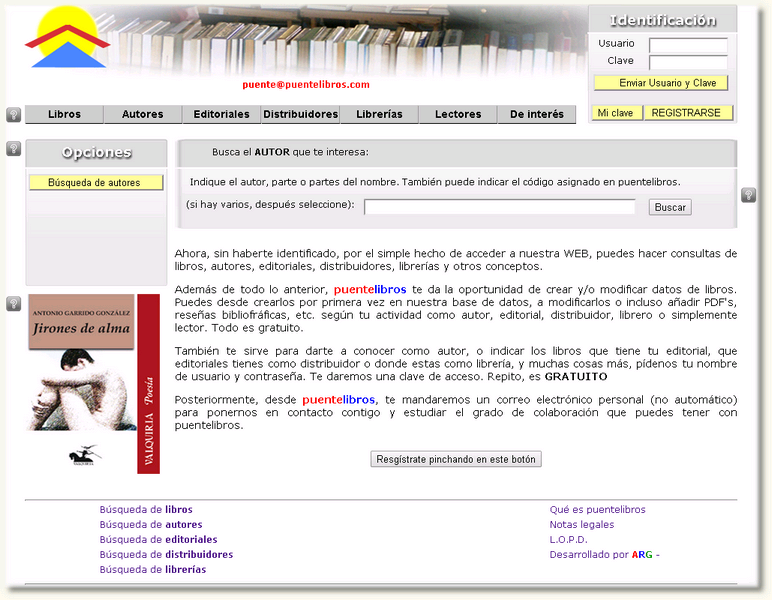Screen dimensions: 772x600
Task: Click the REGISTRARSE button
Action: (x=688, y=113)
